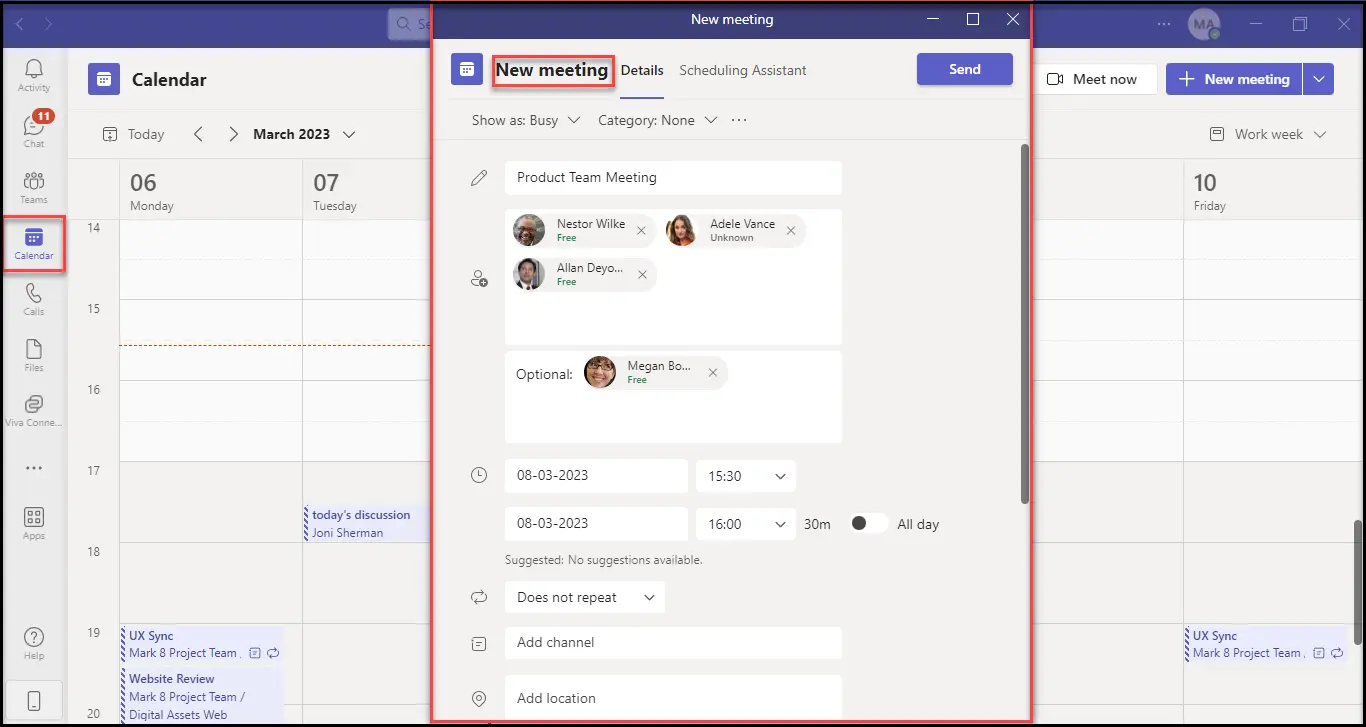Toggle the All day switch
1366x727 pixels.
867,524
